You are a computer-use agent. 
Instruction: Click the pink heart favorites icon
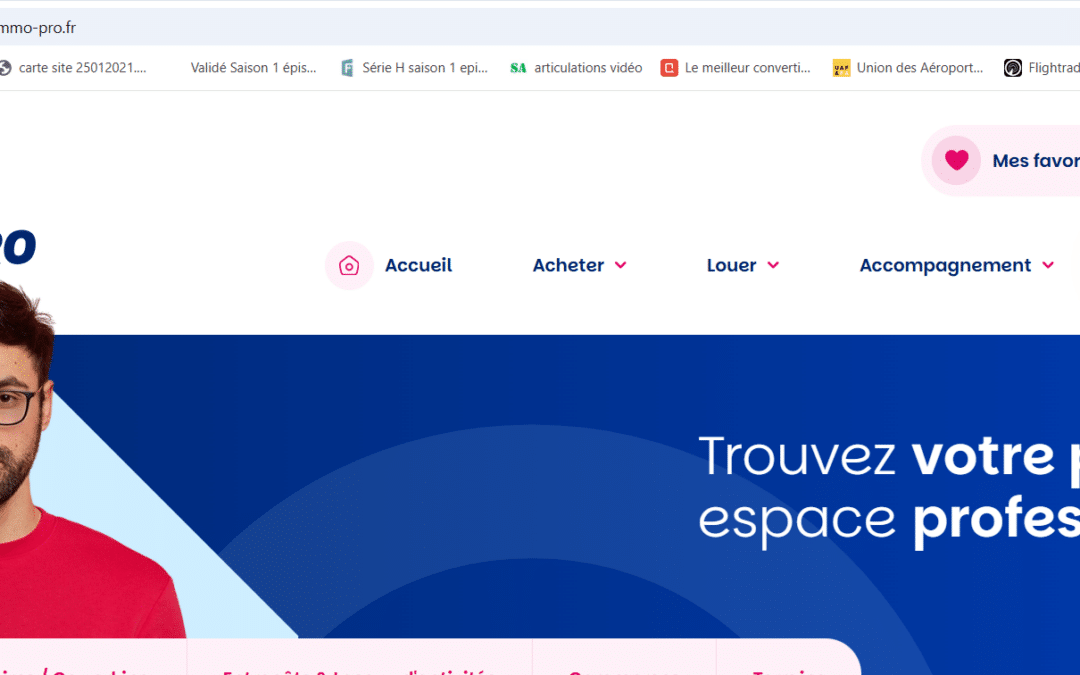click(956, 160)
